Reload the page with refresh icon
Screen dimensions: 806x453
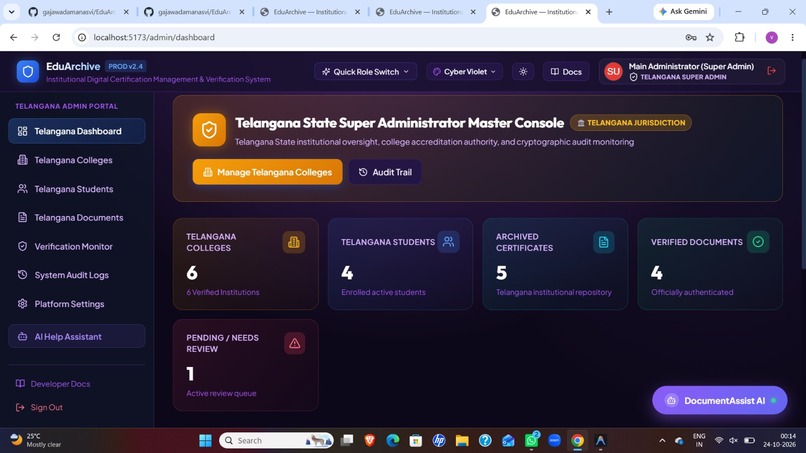(x=57, y=37)
